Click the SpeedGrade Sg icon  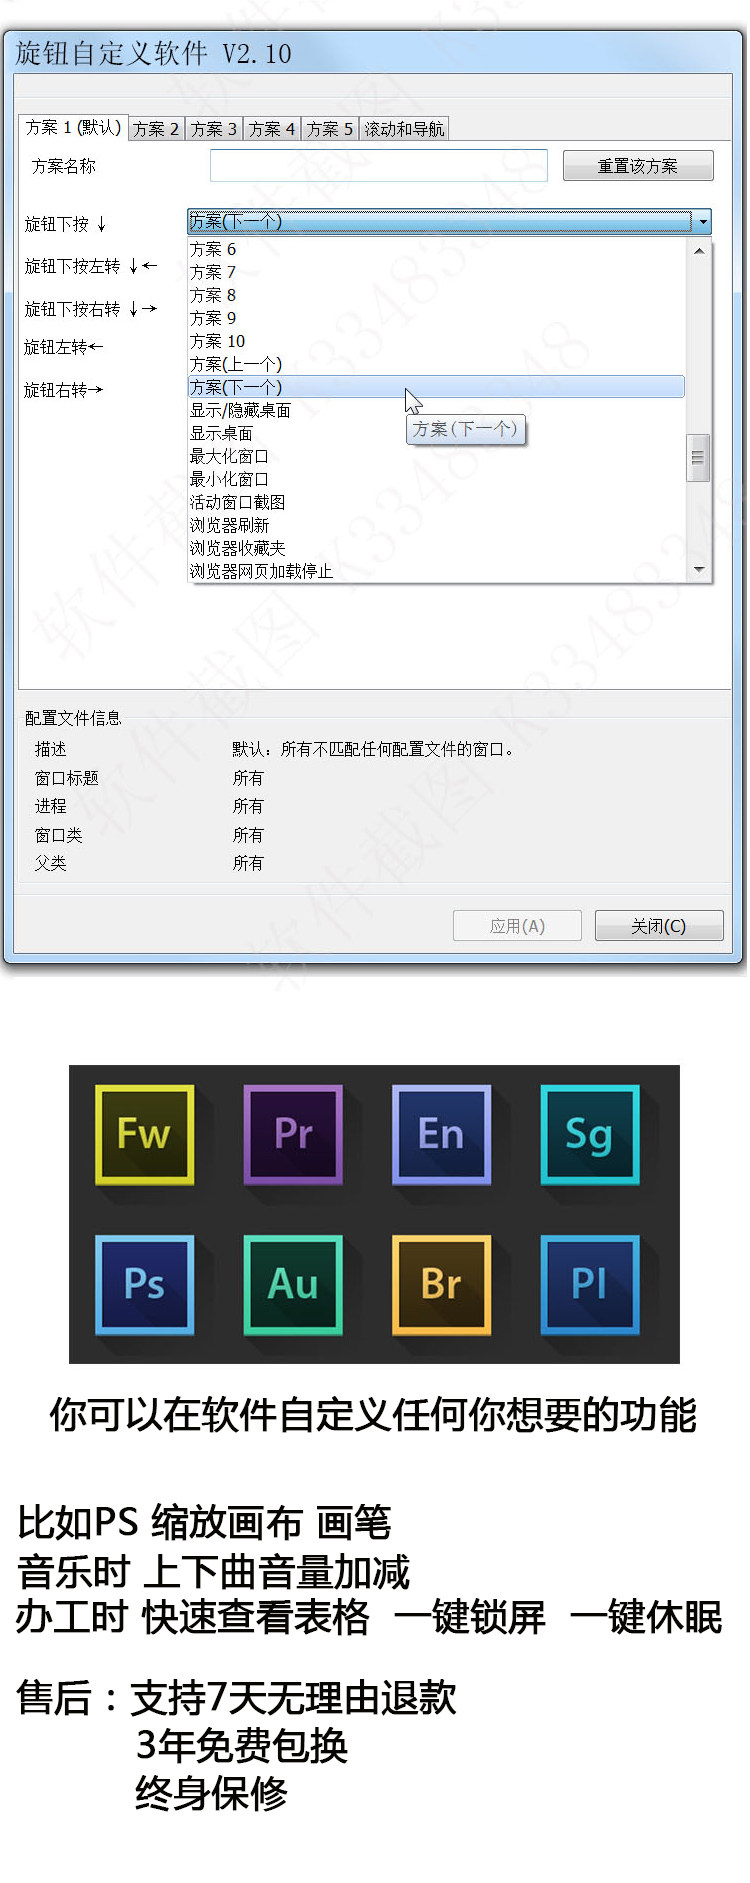tap(590, 1134)
